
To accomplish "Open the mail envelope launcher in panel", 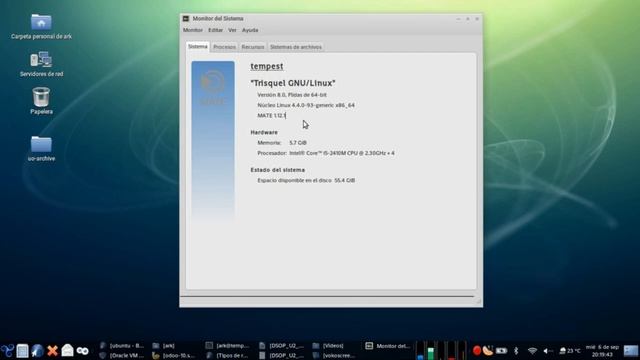I will tap(67, 350).
